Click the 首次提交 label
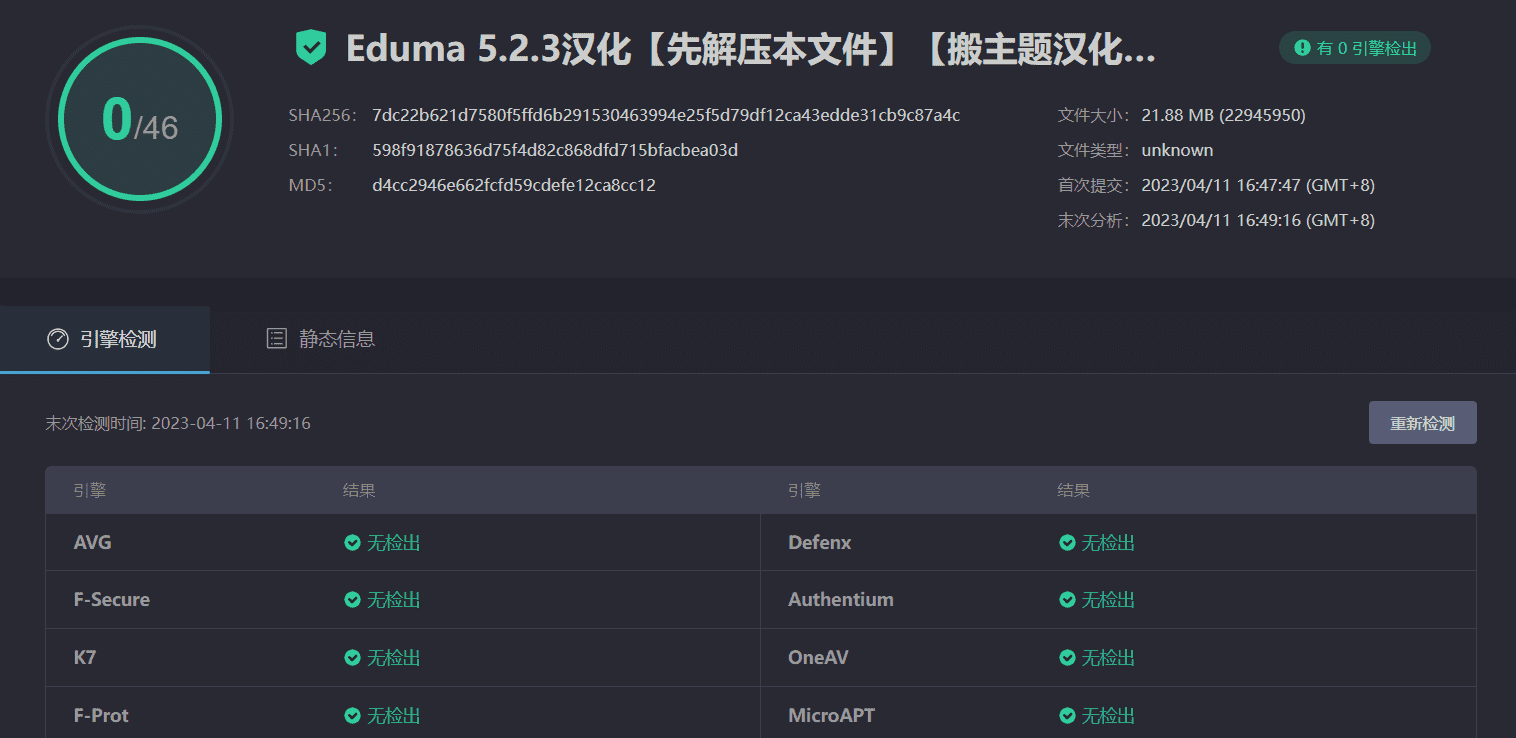The image size is (1516, 738). (x=1094, y=185)
